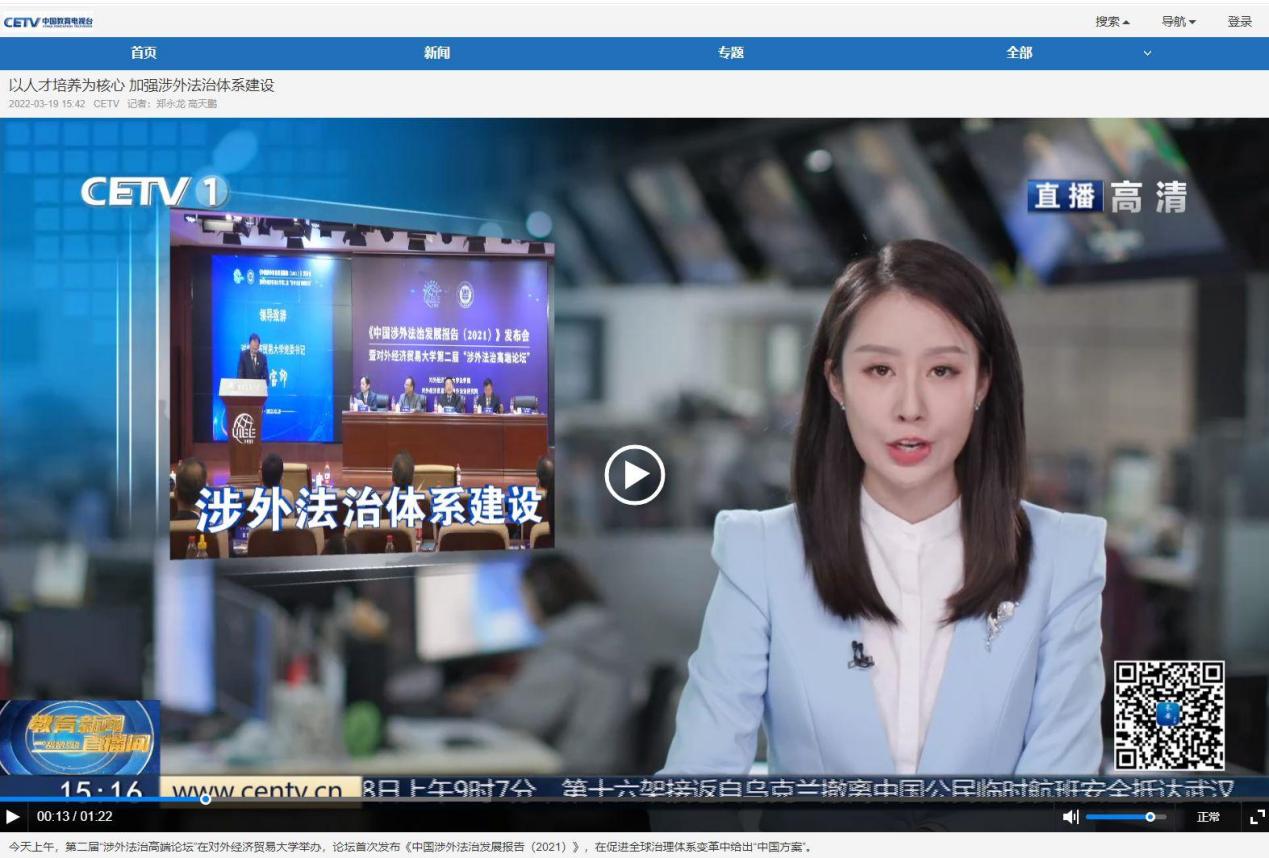The image size is (1269, 858).
Task: Go to the 首页 tab
Action: tap(144, 53)
